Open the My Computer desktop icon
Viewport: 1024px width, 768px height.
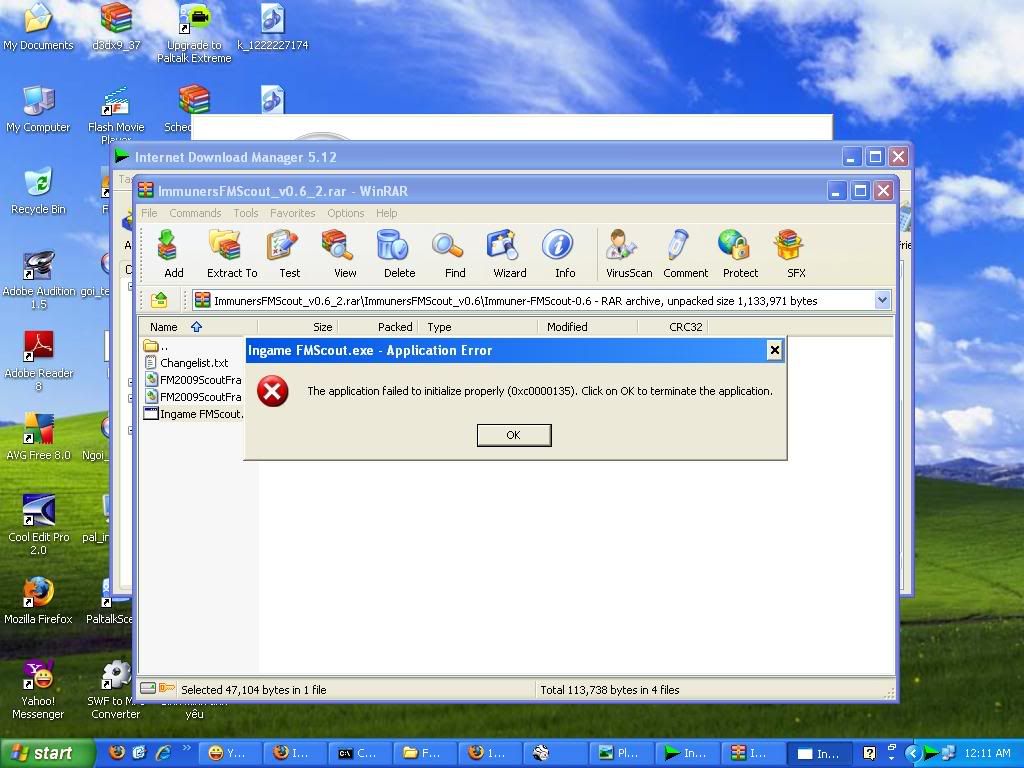38,109
